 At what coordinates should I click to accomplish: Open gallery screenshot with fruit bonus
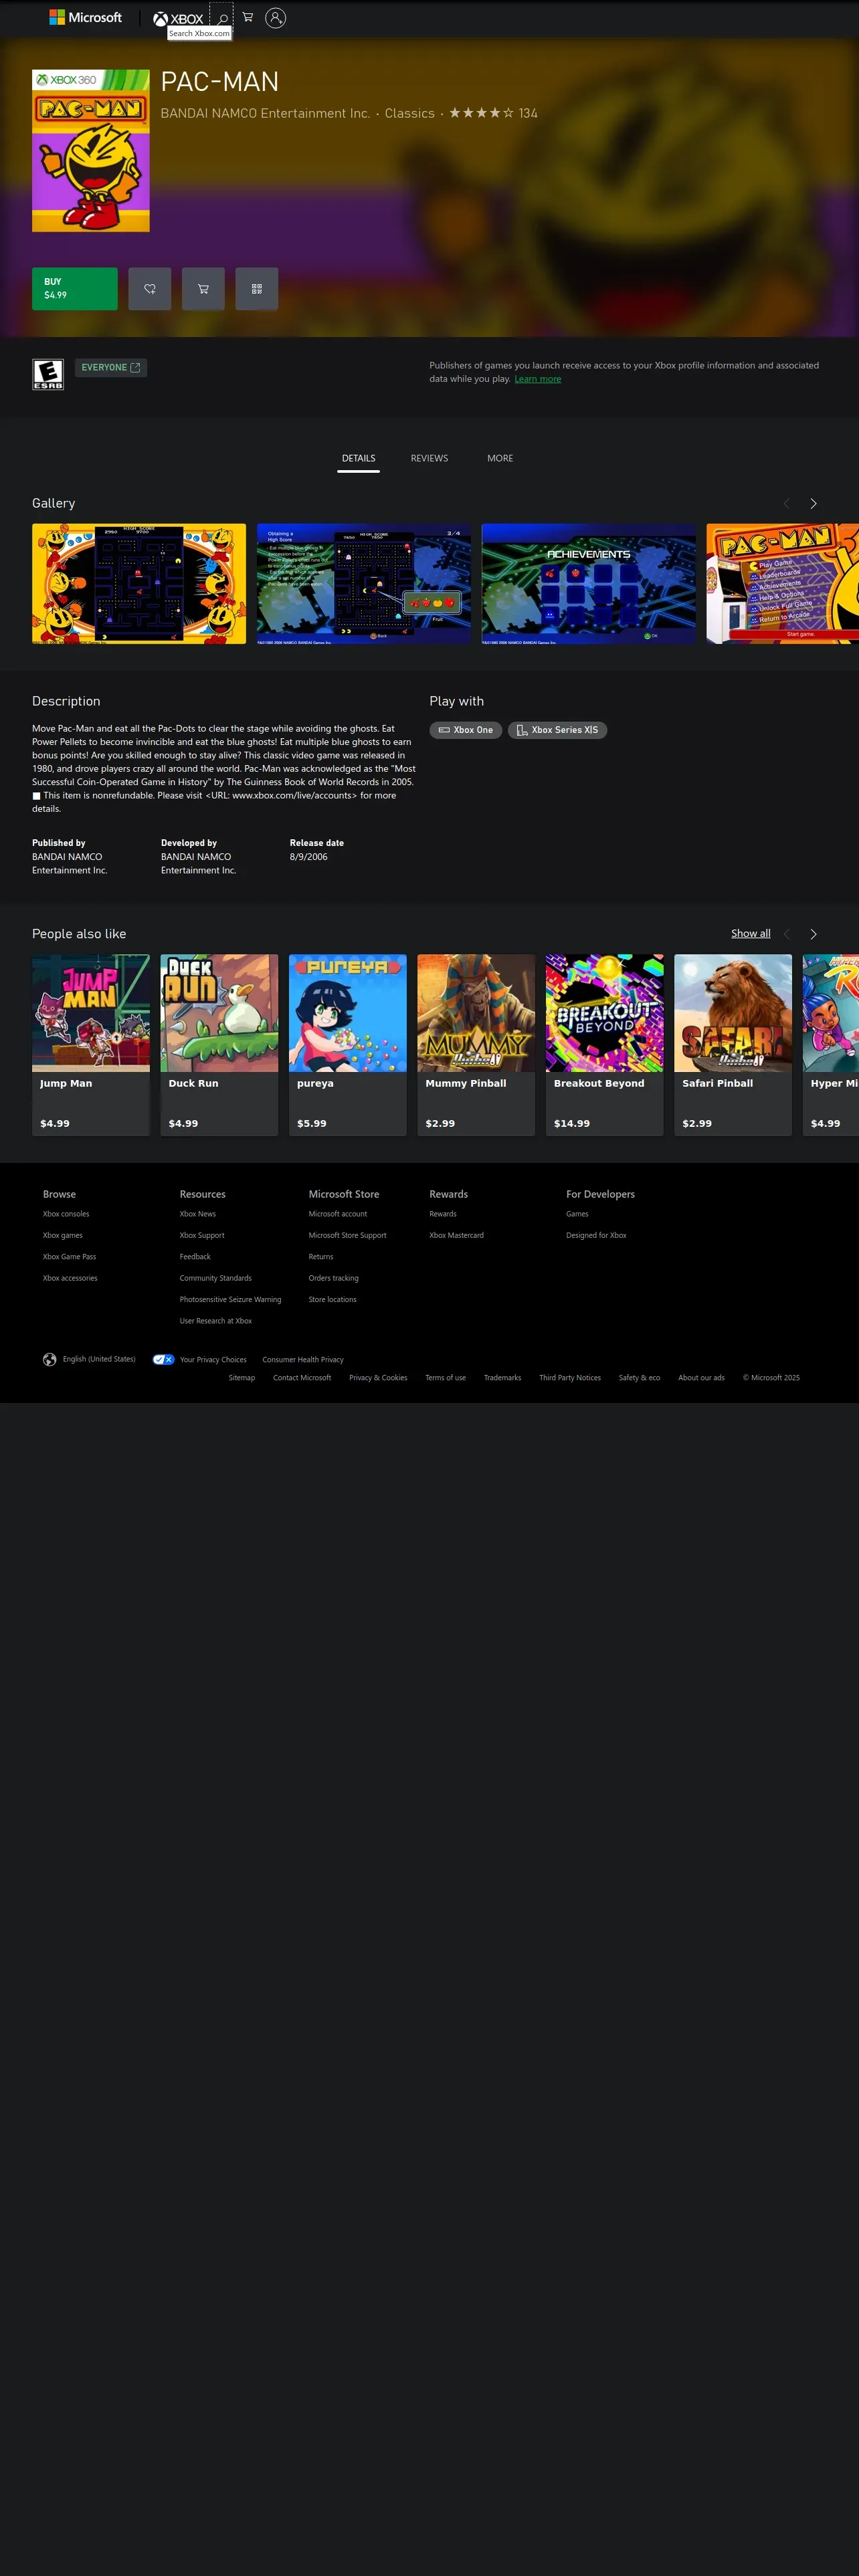coord(364,584)
